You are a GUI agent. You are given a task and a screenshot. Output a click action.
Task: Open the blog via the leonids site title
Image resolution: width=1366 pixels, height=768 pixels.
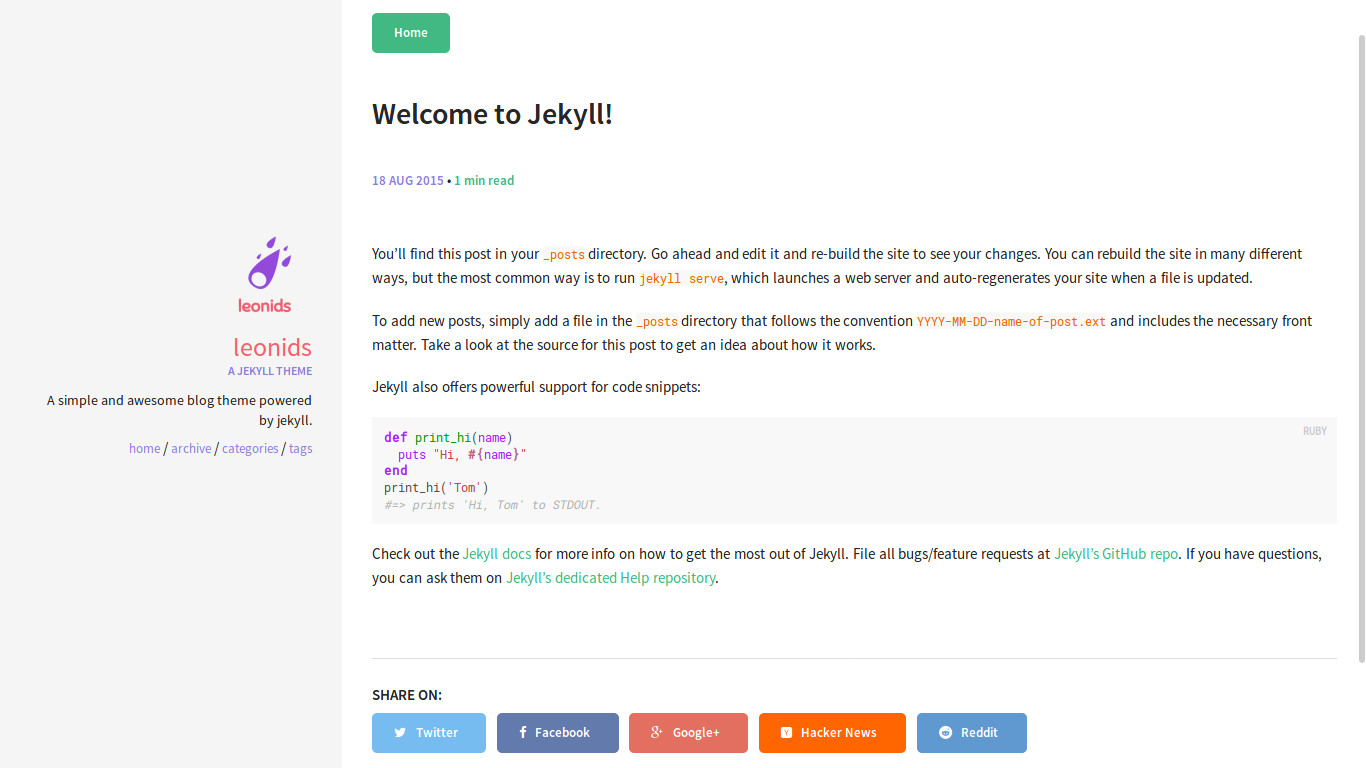[272, 347]
